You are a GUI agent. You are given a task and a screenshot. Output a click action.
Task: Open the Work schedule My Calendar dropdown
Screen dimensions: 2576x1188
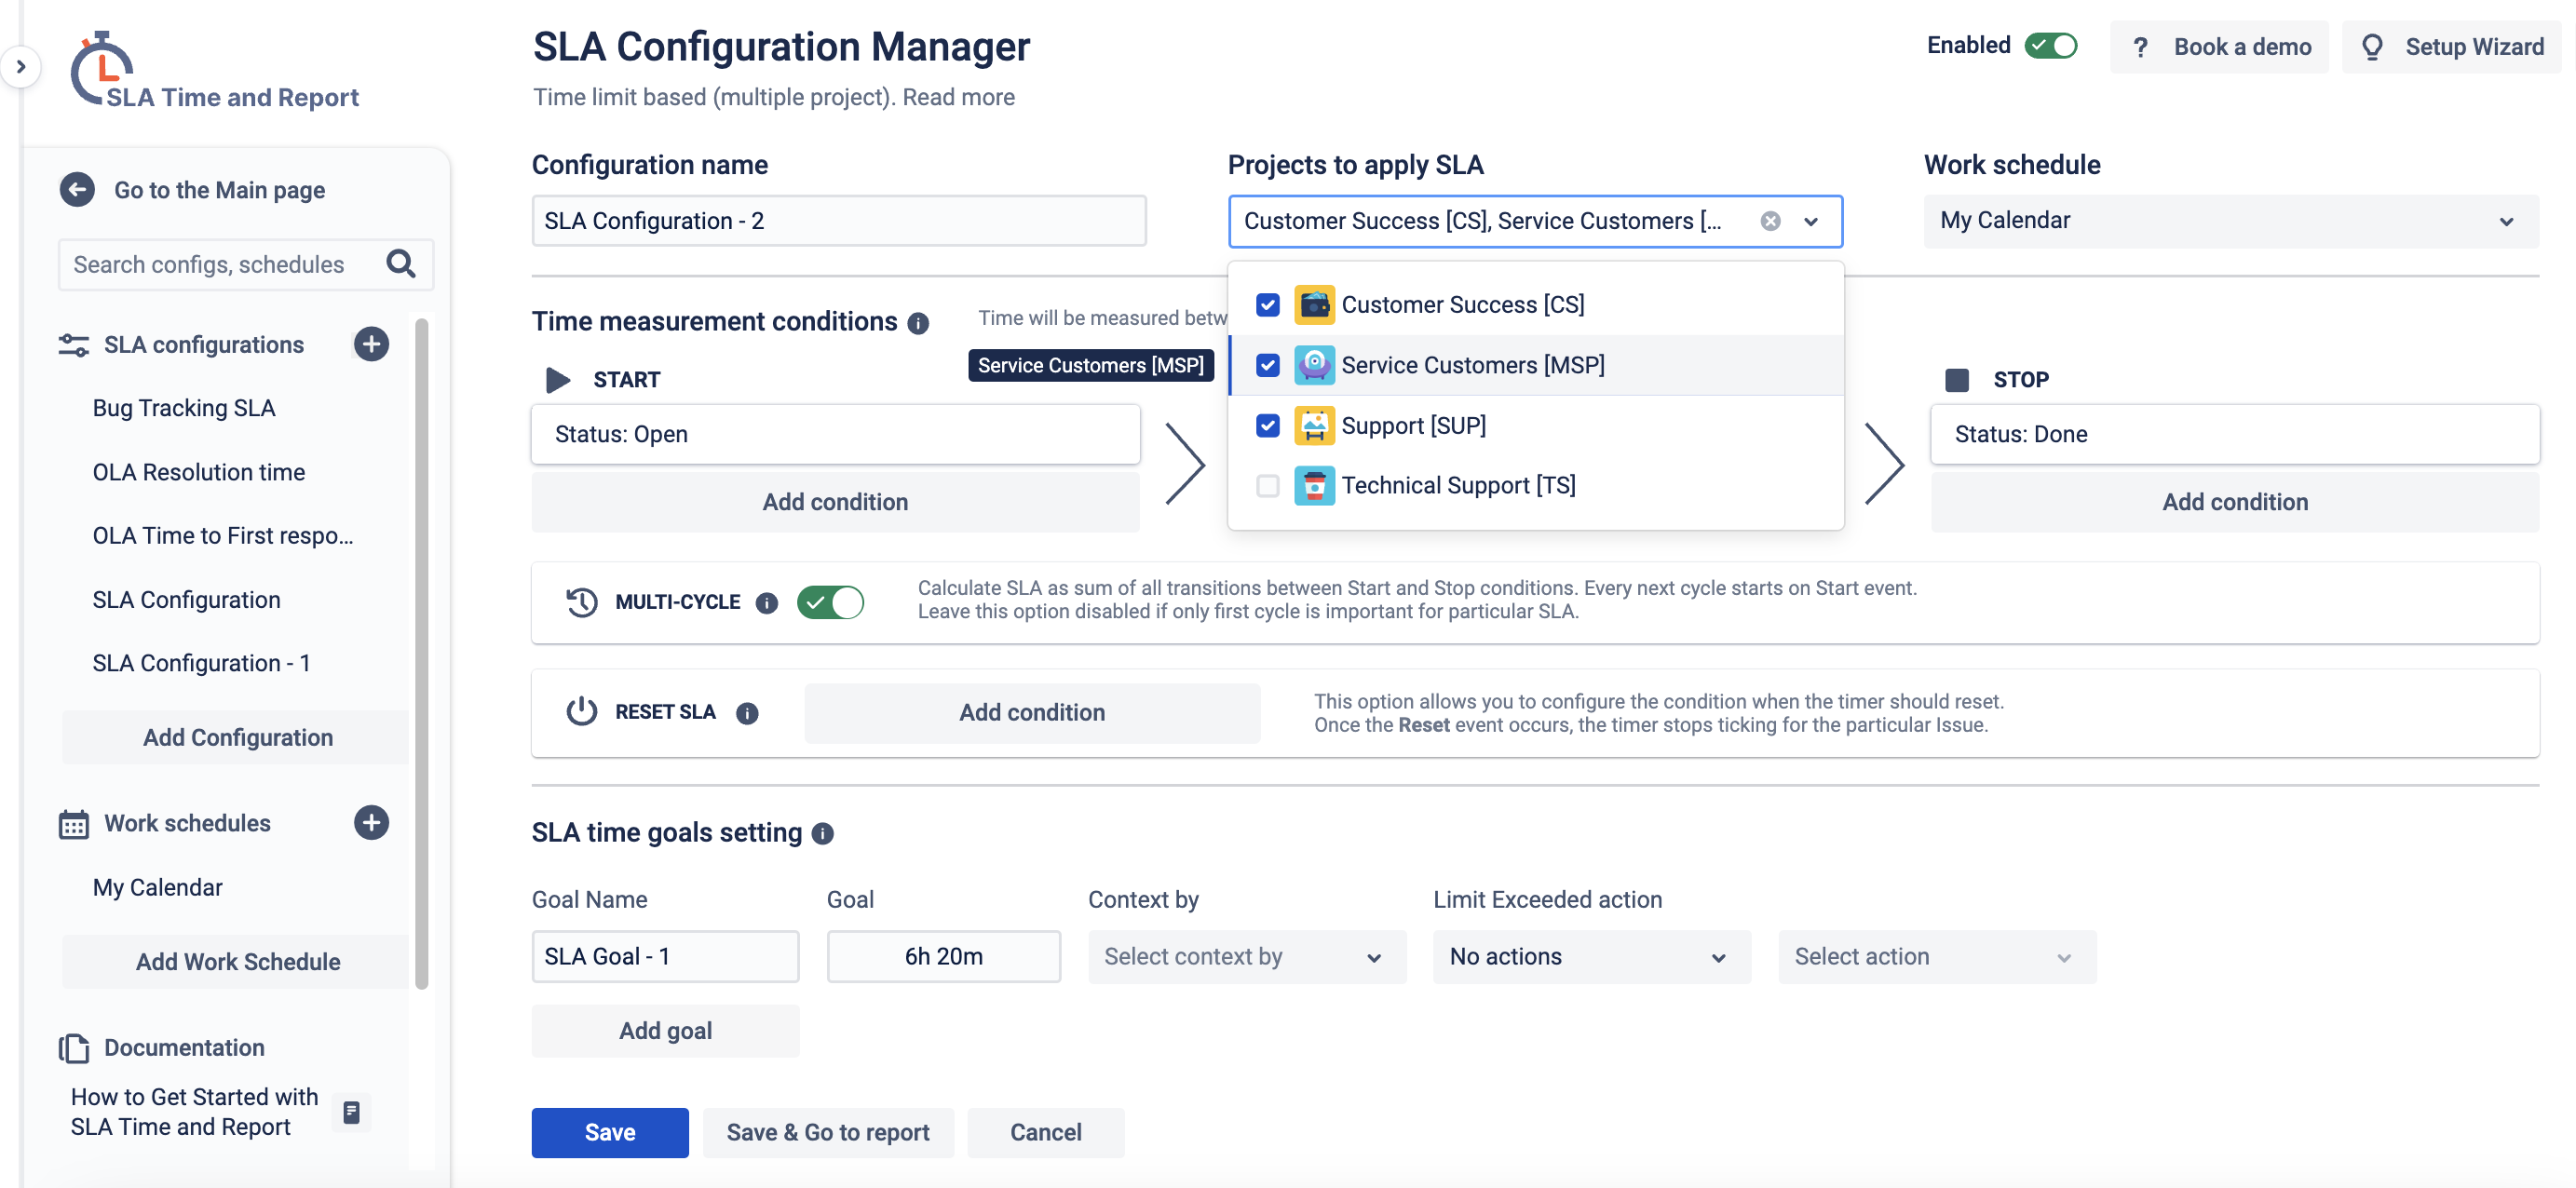pyautogui.click(x=2230, y=221)
